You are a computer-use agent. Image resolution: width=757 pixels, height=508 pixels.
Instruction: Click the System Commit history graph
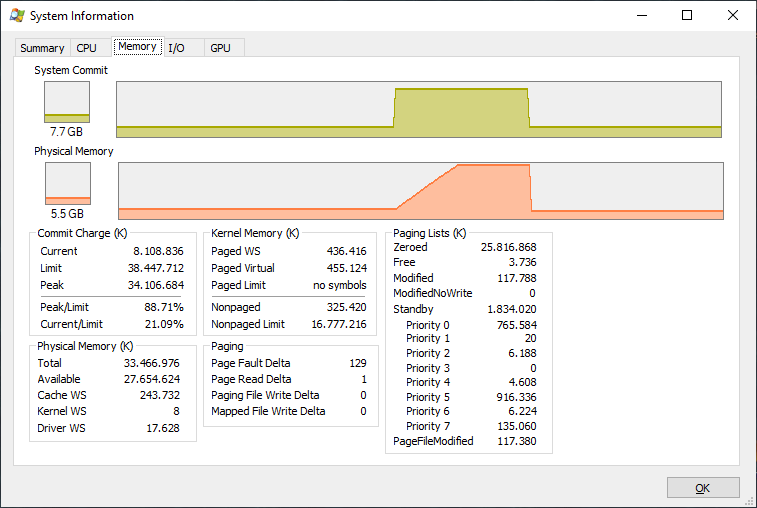(x=419, y=110)
